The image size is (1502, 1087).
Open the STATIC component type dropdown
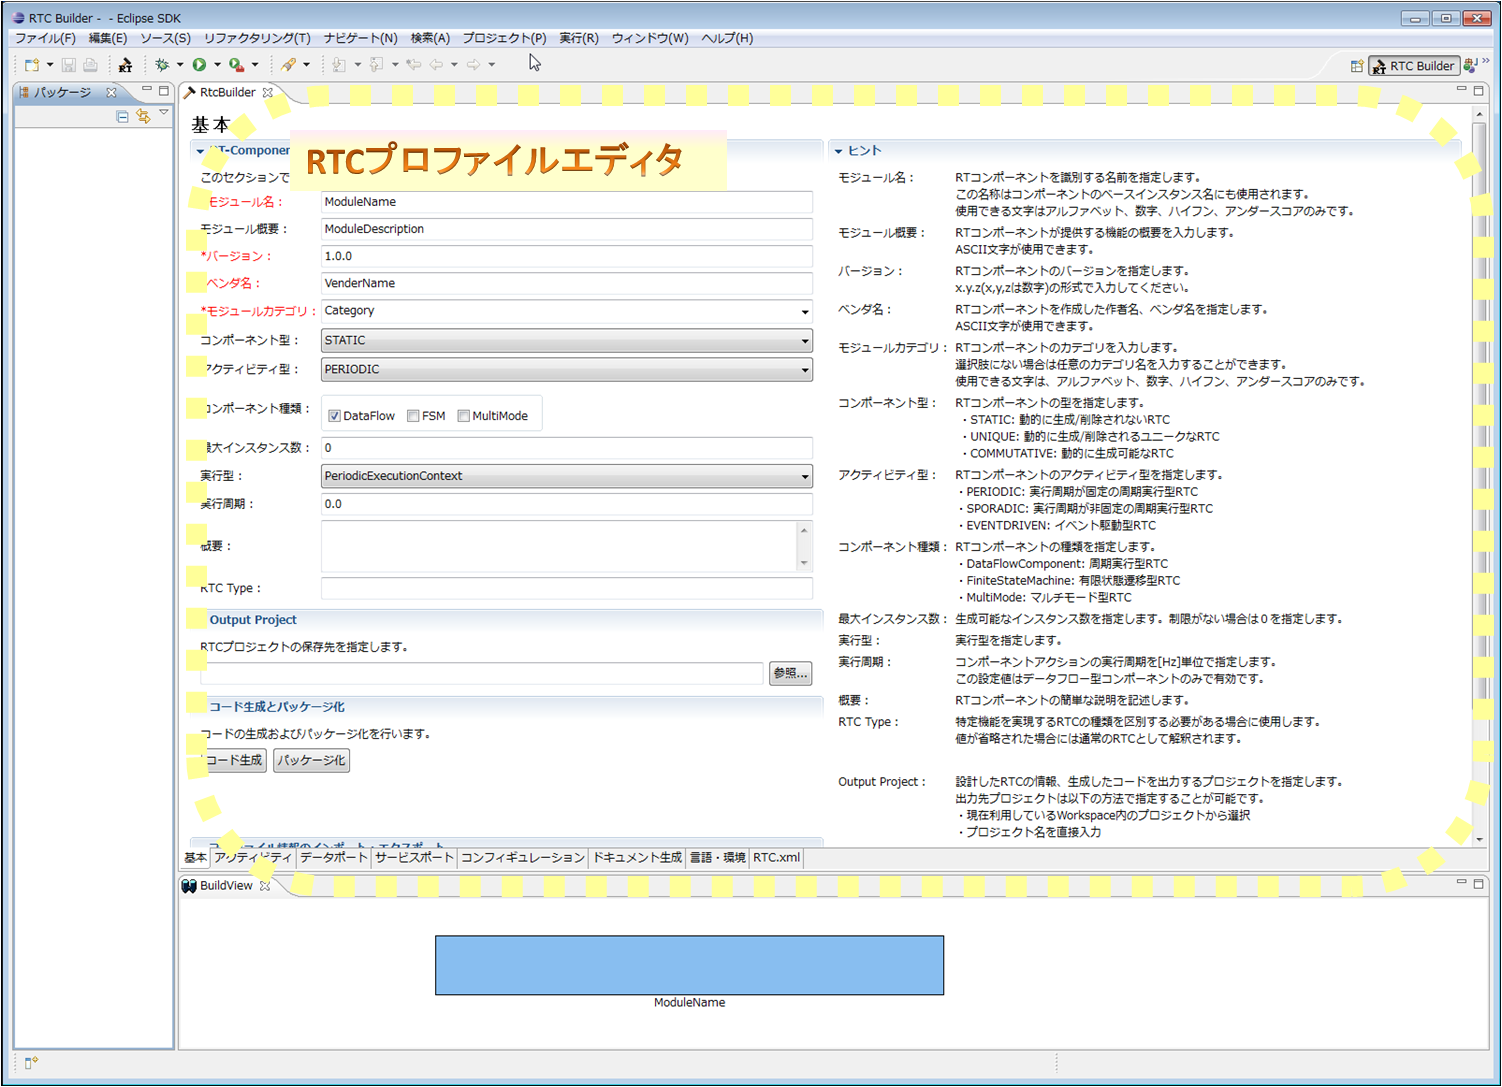(x=566, y=340)
